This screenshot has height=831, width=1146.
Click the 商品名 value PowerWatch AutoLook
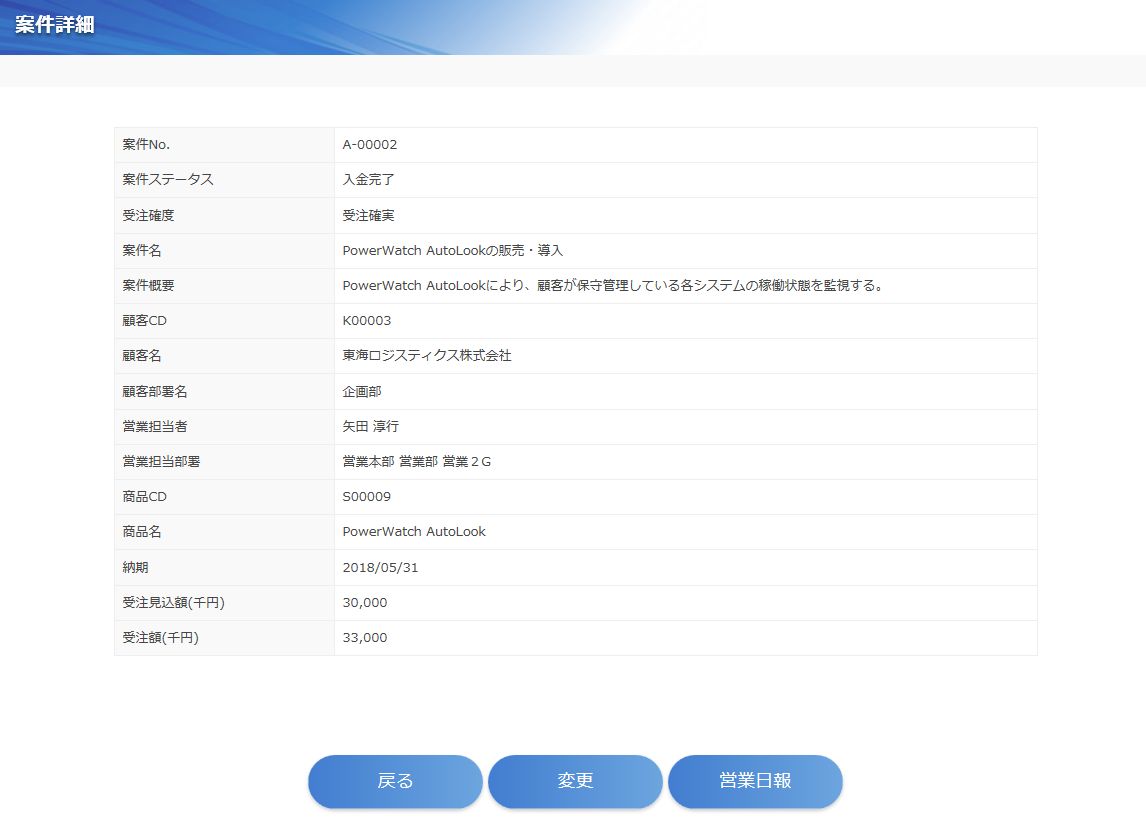pos(414,532)
